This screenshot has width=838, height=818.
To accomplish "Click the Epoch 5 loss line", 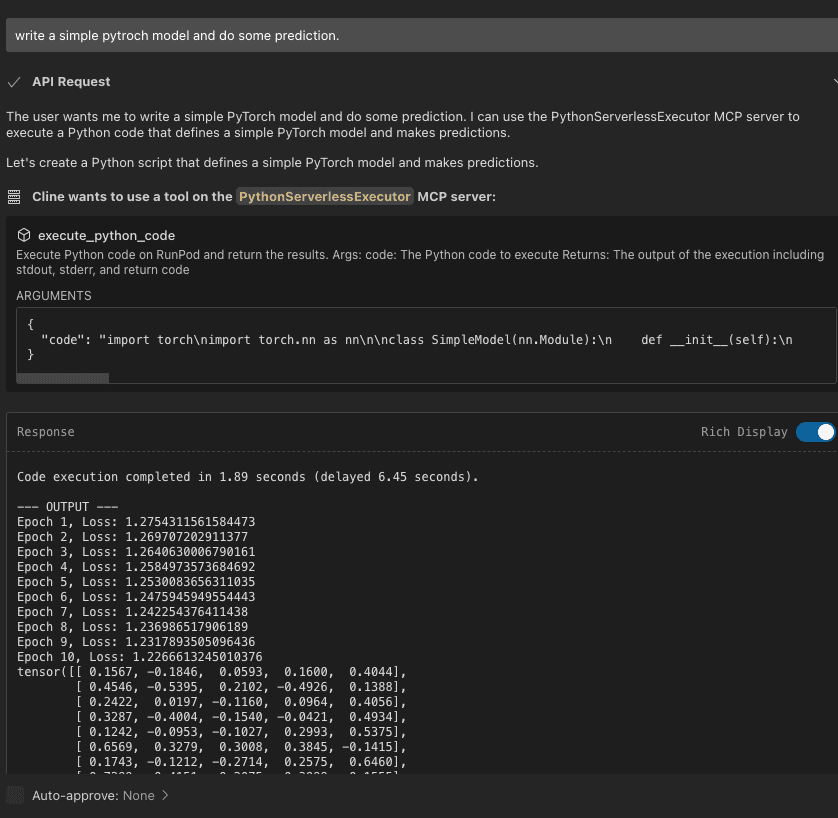I will click(x=136, y=581).
